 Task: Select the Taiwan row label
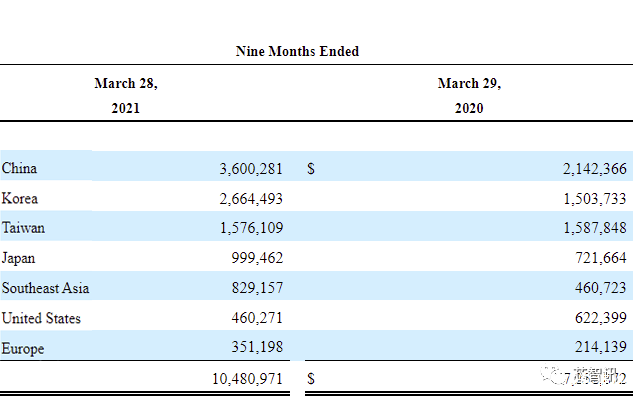click(x=24, y=229)
